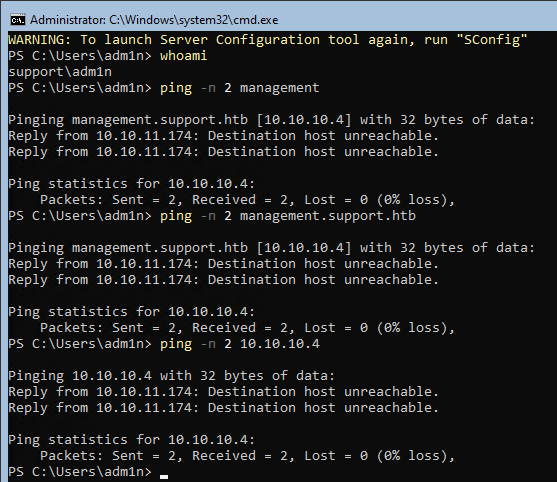Place cursor at the blinking prompt cursor

[164, 476]
